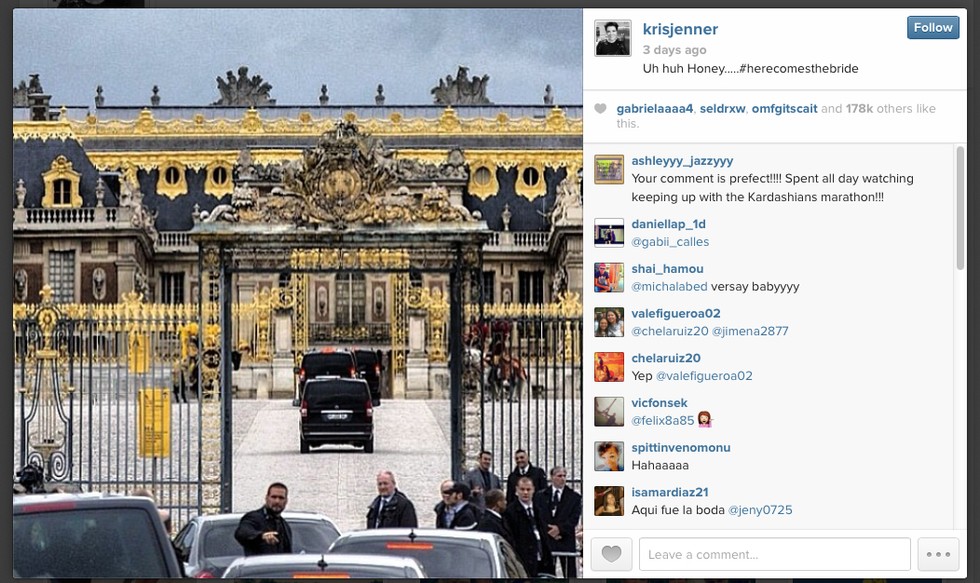
Task: Click the @michalabed mention
Action: (669, 287)
